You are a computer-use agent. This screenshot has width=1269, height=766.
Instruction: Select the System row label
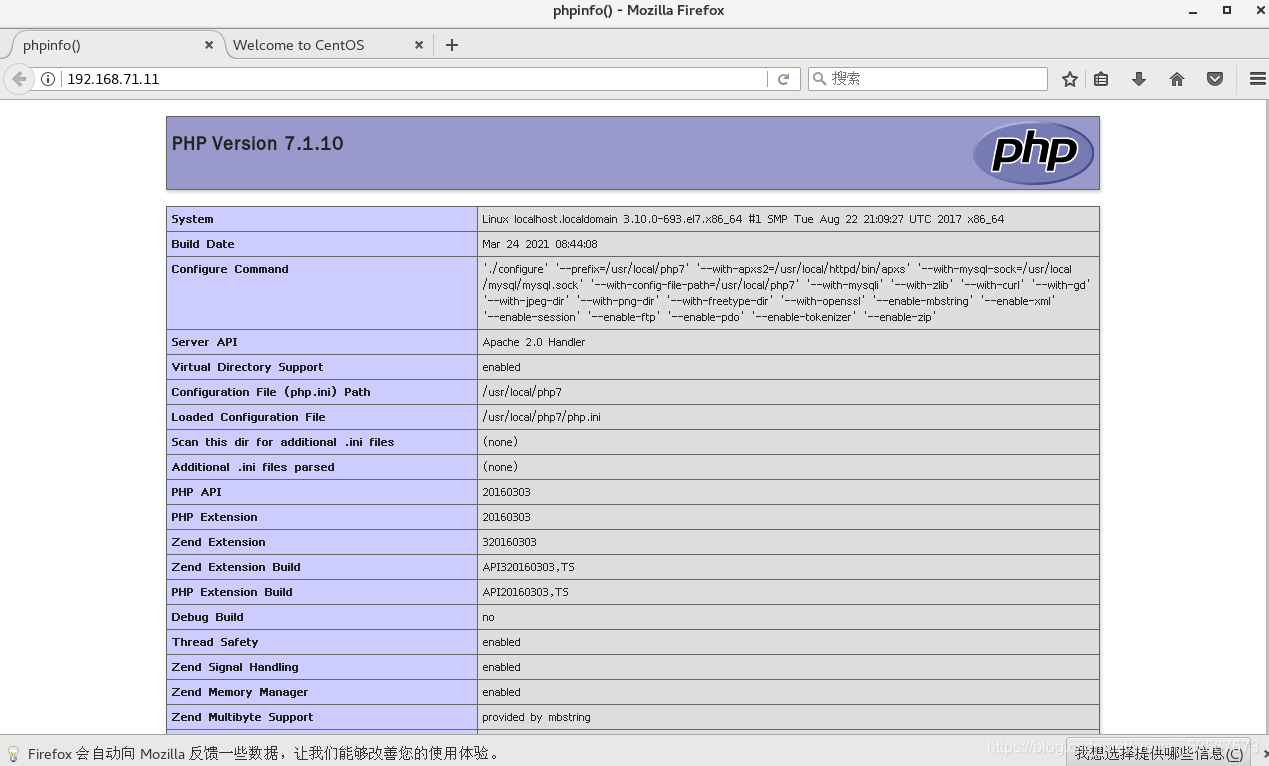click(192, 219)
